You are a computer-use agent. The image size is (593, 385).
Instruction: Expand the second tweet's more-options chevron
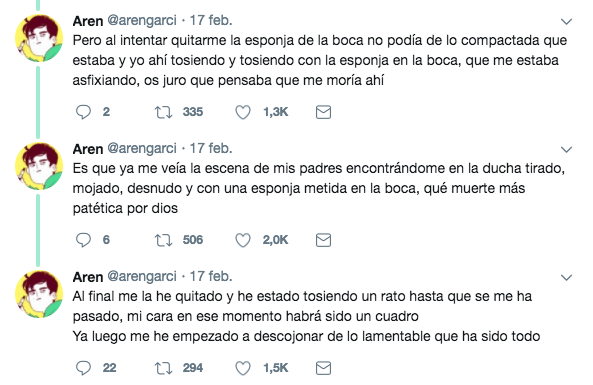coord(566,150)
